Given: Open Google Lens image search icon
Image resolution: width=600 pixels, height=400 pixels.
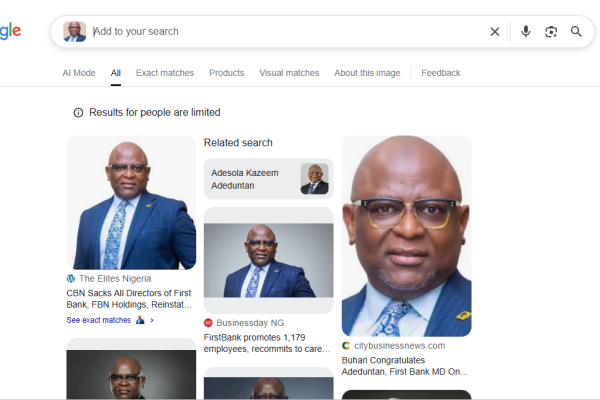Looking at the screenshot, I should click(x=551, y=31).
